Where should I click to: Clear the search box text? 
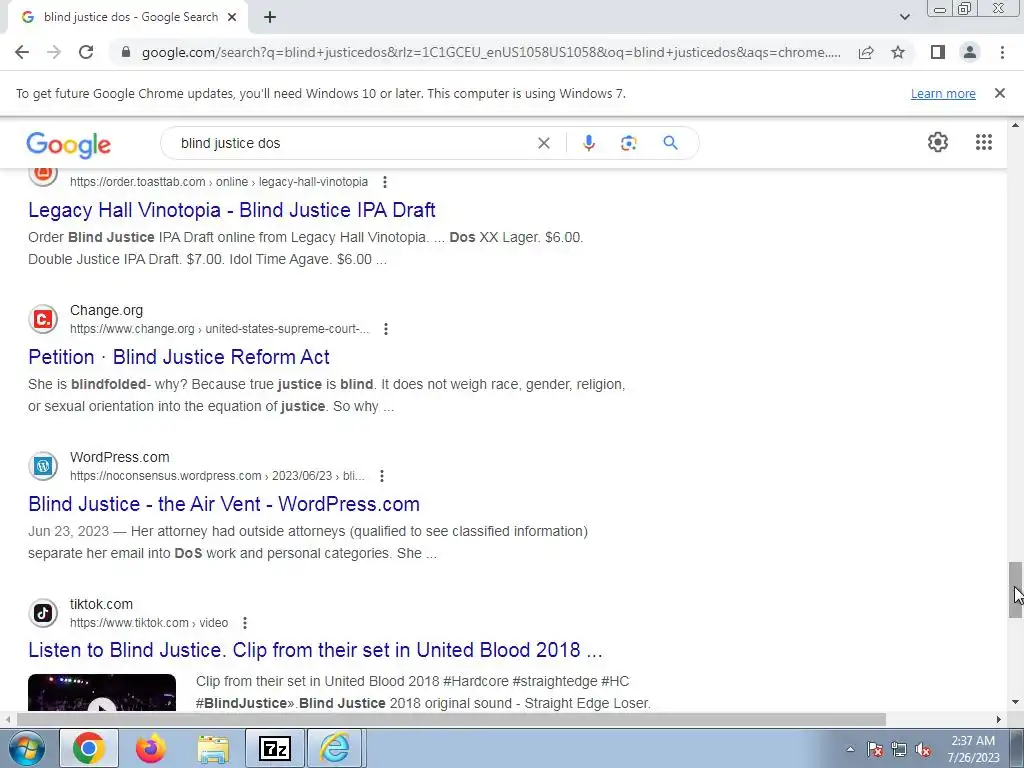point(543,143)
